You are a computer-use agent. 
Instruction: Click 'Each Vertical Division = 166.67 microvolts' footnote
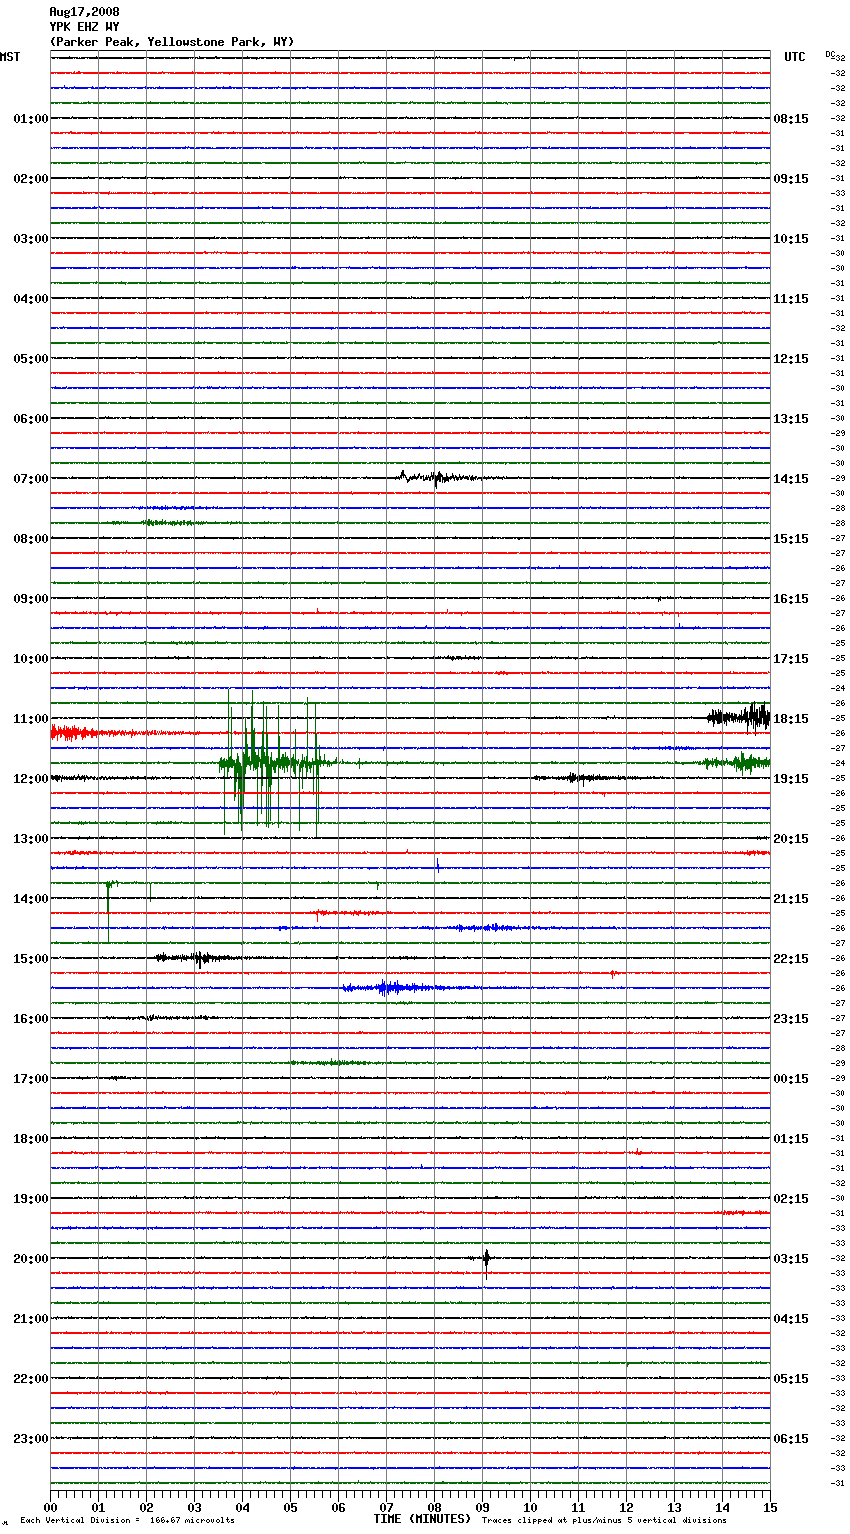(127, 1521)
